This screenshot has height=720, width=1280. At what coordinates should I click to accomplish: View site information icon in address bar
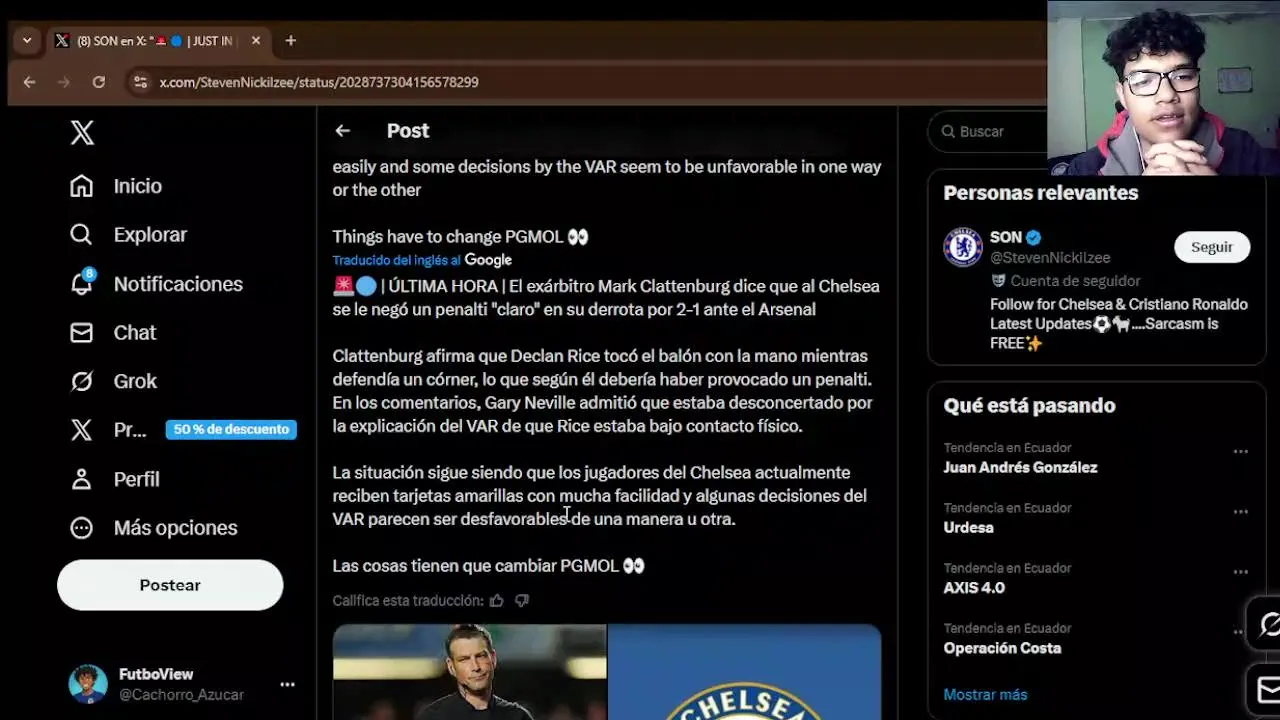coord(141,82)
